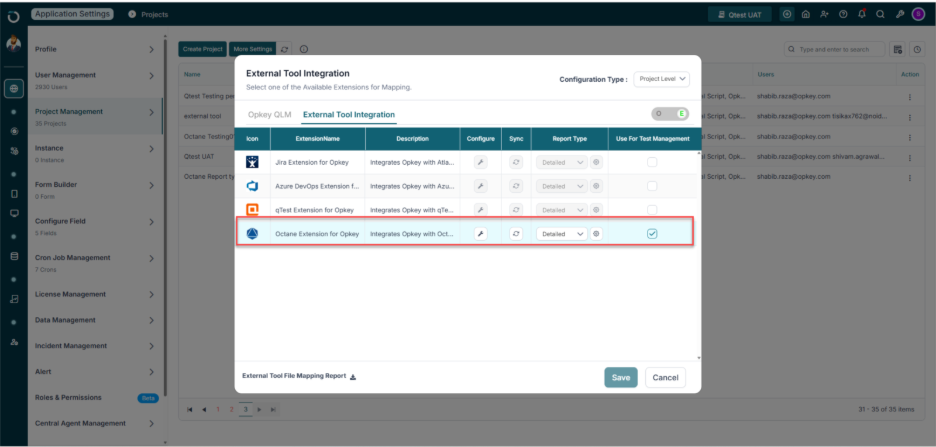Click the music-note file icon in left rail

(14, 300)
